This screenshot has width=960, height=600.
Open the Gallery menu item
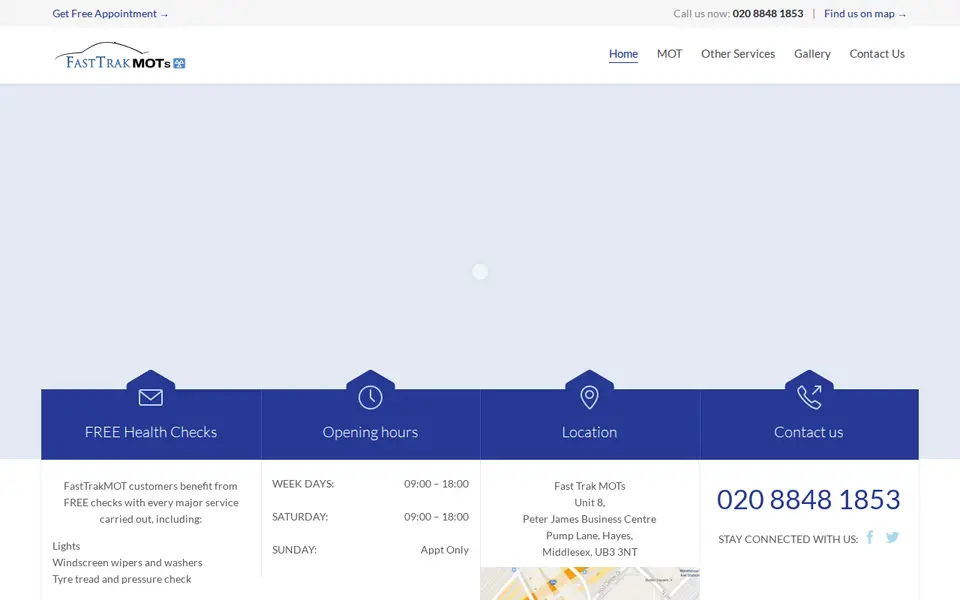(812, 54)
